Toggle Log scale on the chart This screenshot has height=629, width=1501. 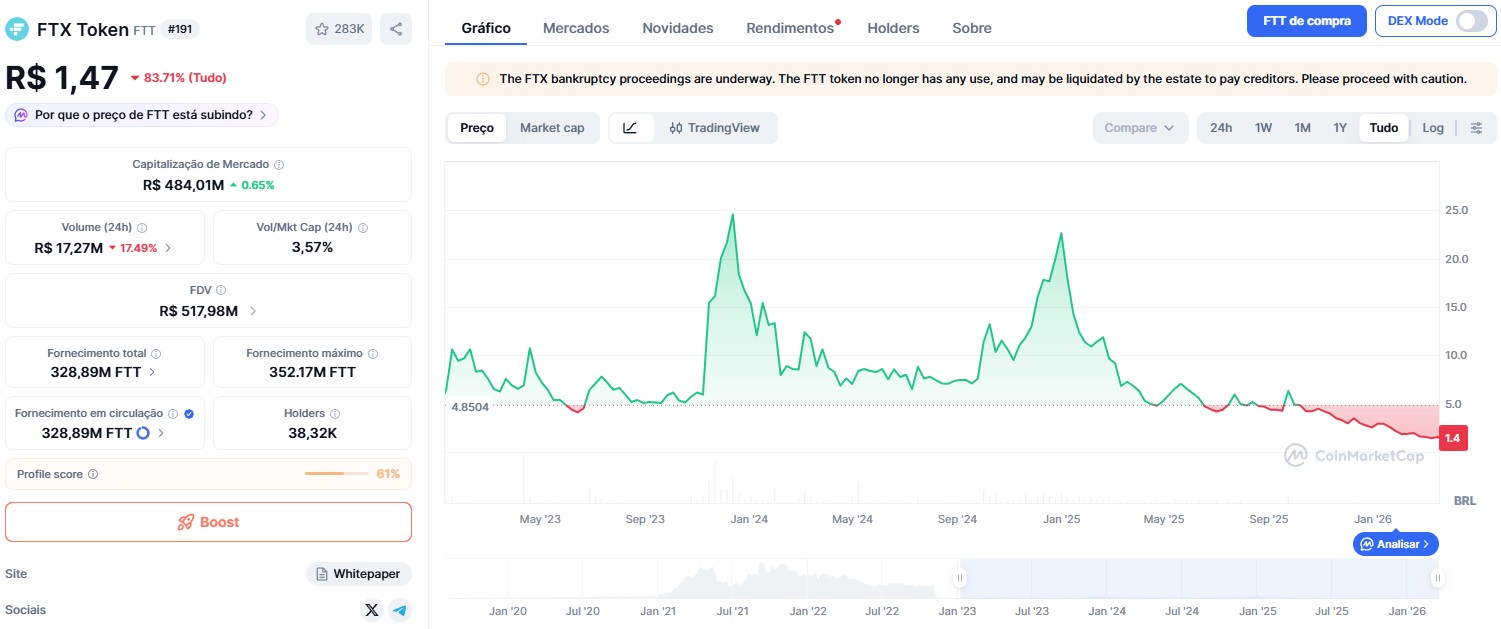[x=1433, y=128]
